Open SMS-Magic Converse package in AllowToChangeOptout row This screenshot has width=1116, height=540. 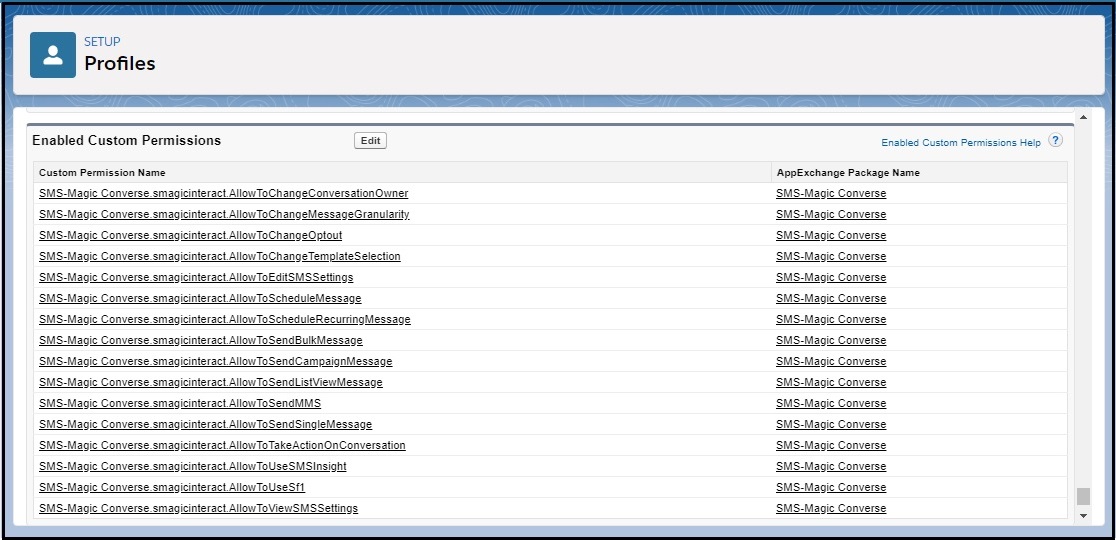pos(831,235)
